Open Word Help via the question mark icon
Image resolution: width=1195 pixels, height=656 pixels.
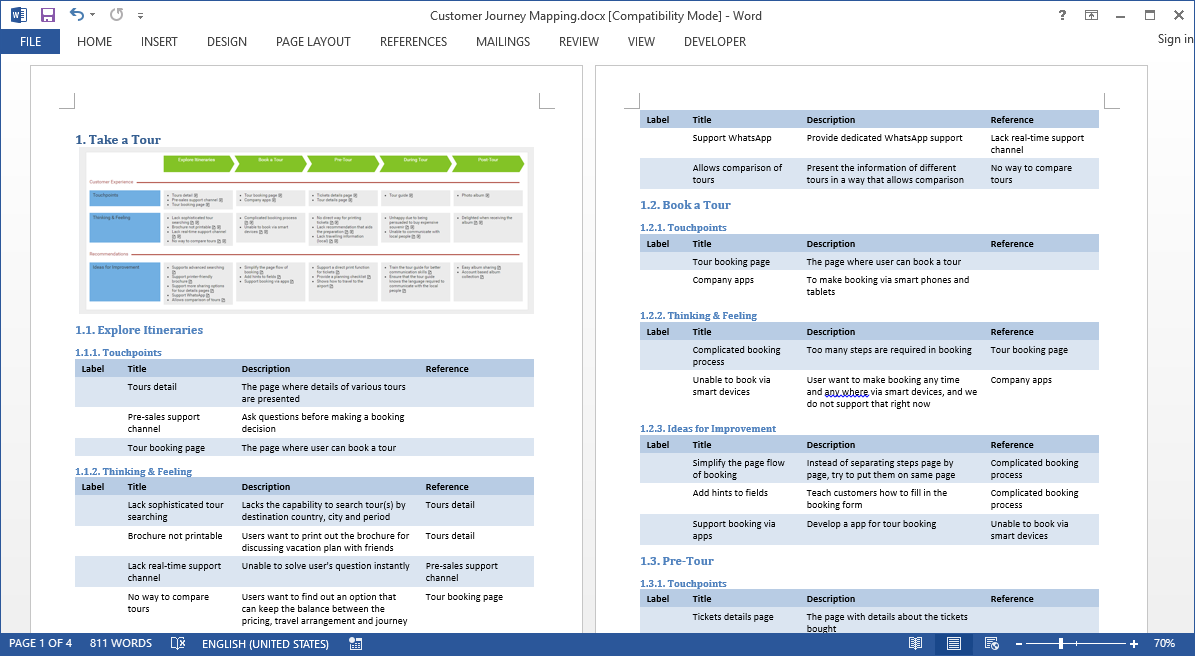pyautogui.click(x=1061, y=15)
